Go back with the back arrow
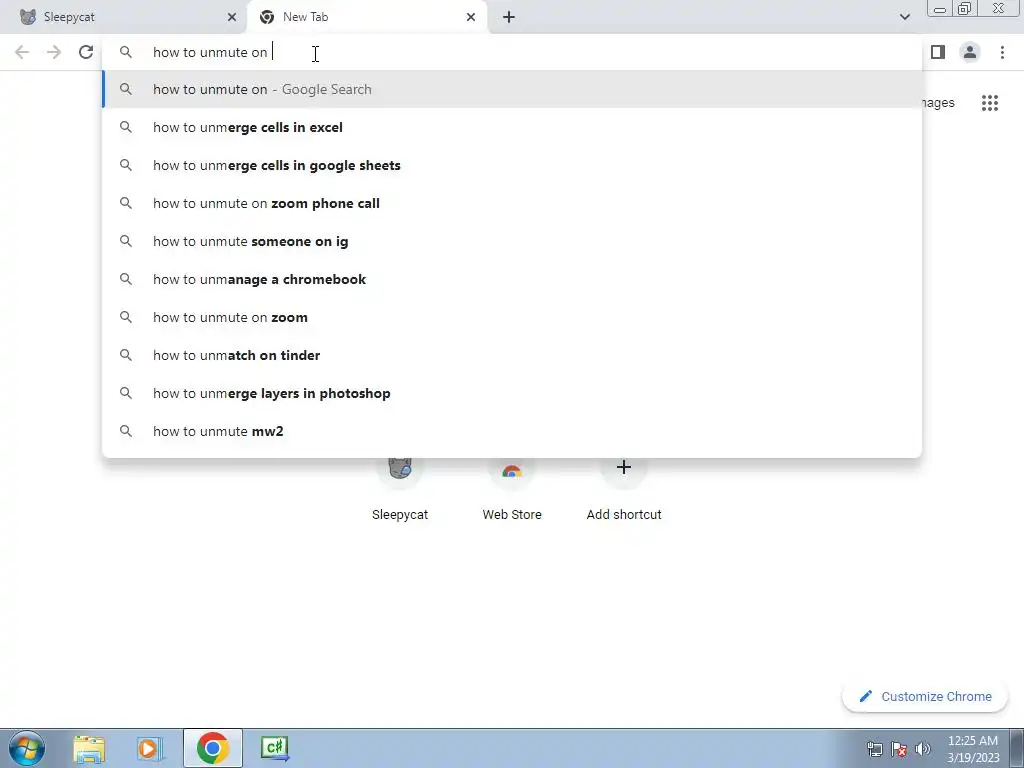This screenshot has width=1024, height=768. pos(22,52)
